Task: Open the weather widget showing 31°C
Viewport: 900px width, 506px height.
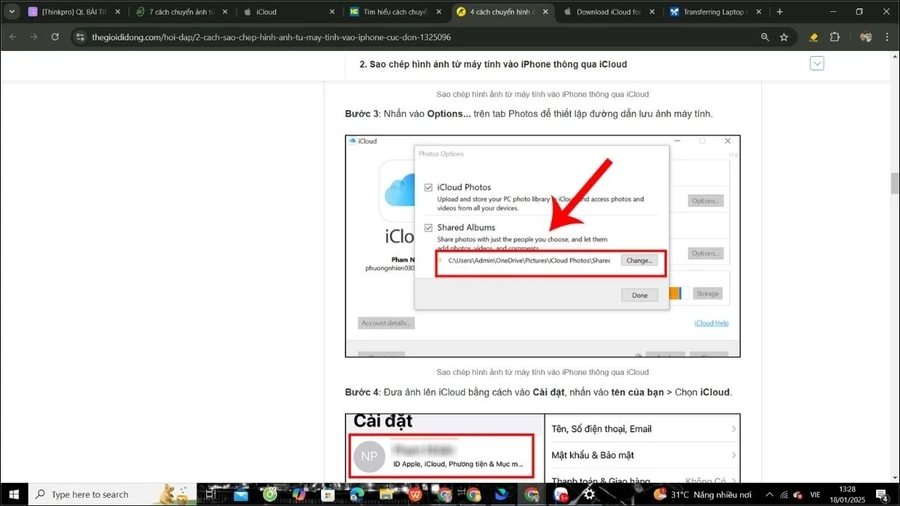Action: coord(703,494)
